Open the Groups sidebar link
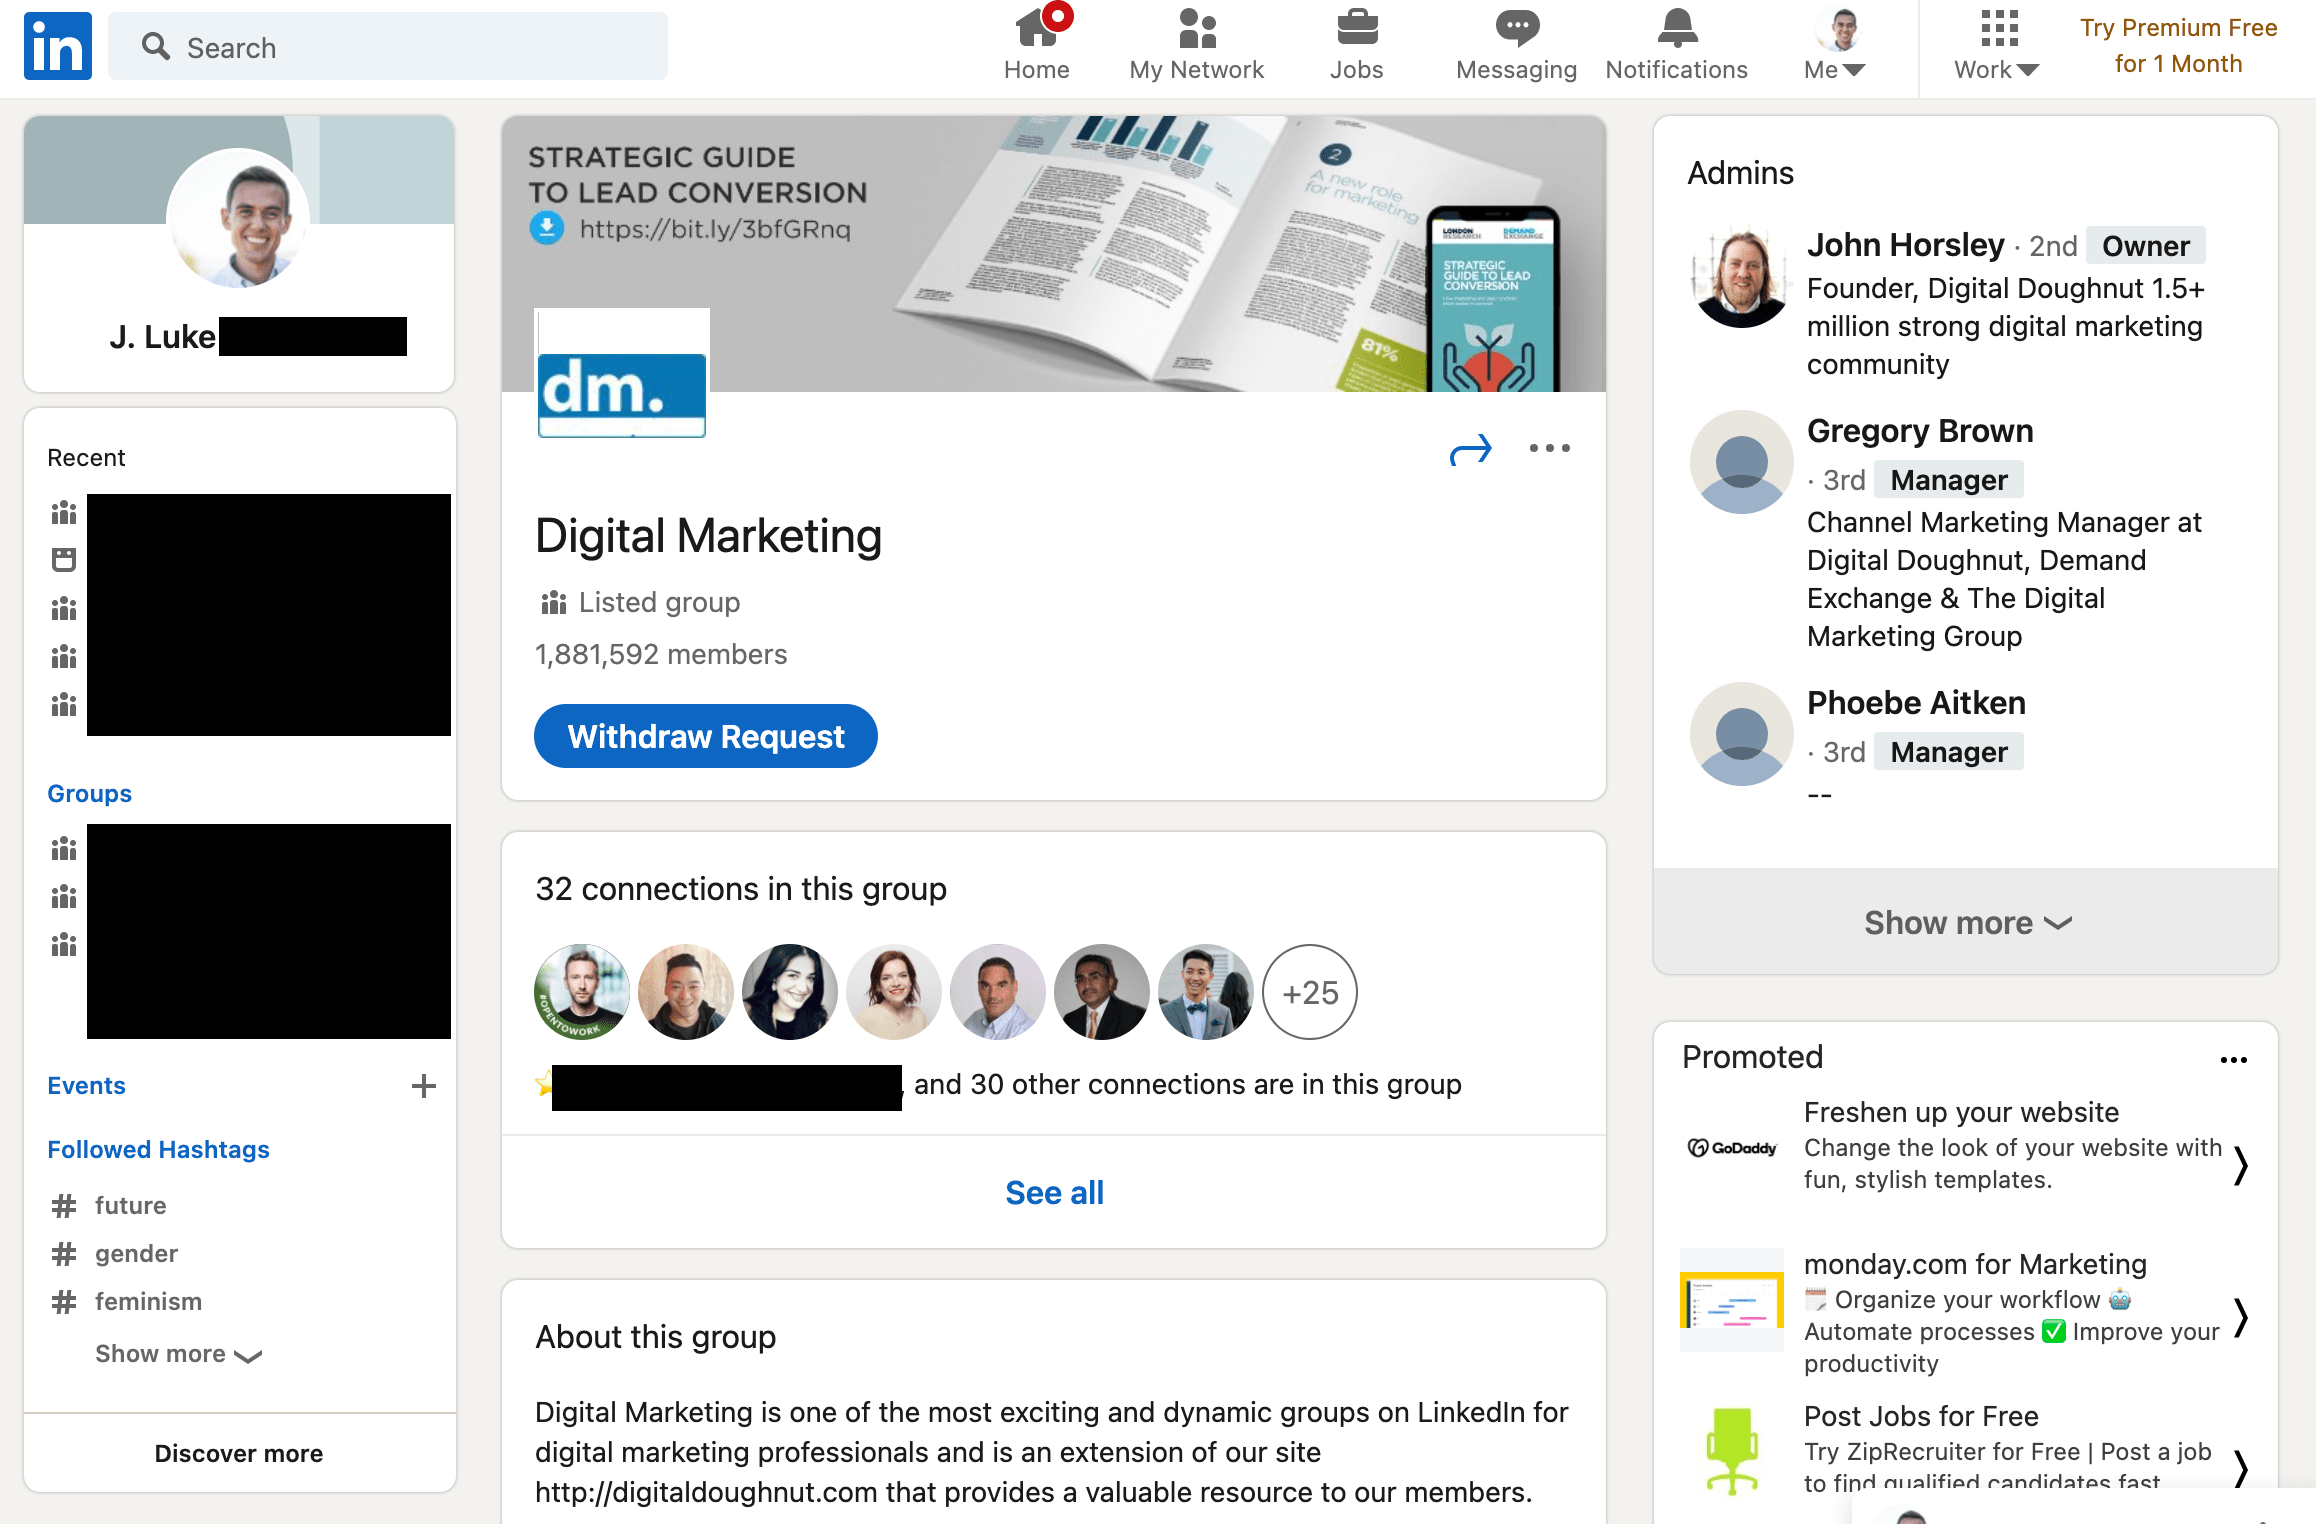The height and width of the screenshot is (1524, 2316). click(x=89, y=793)
